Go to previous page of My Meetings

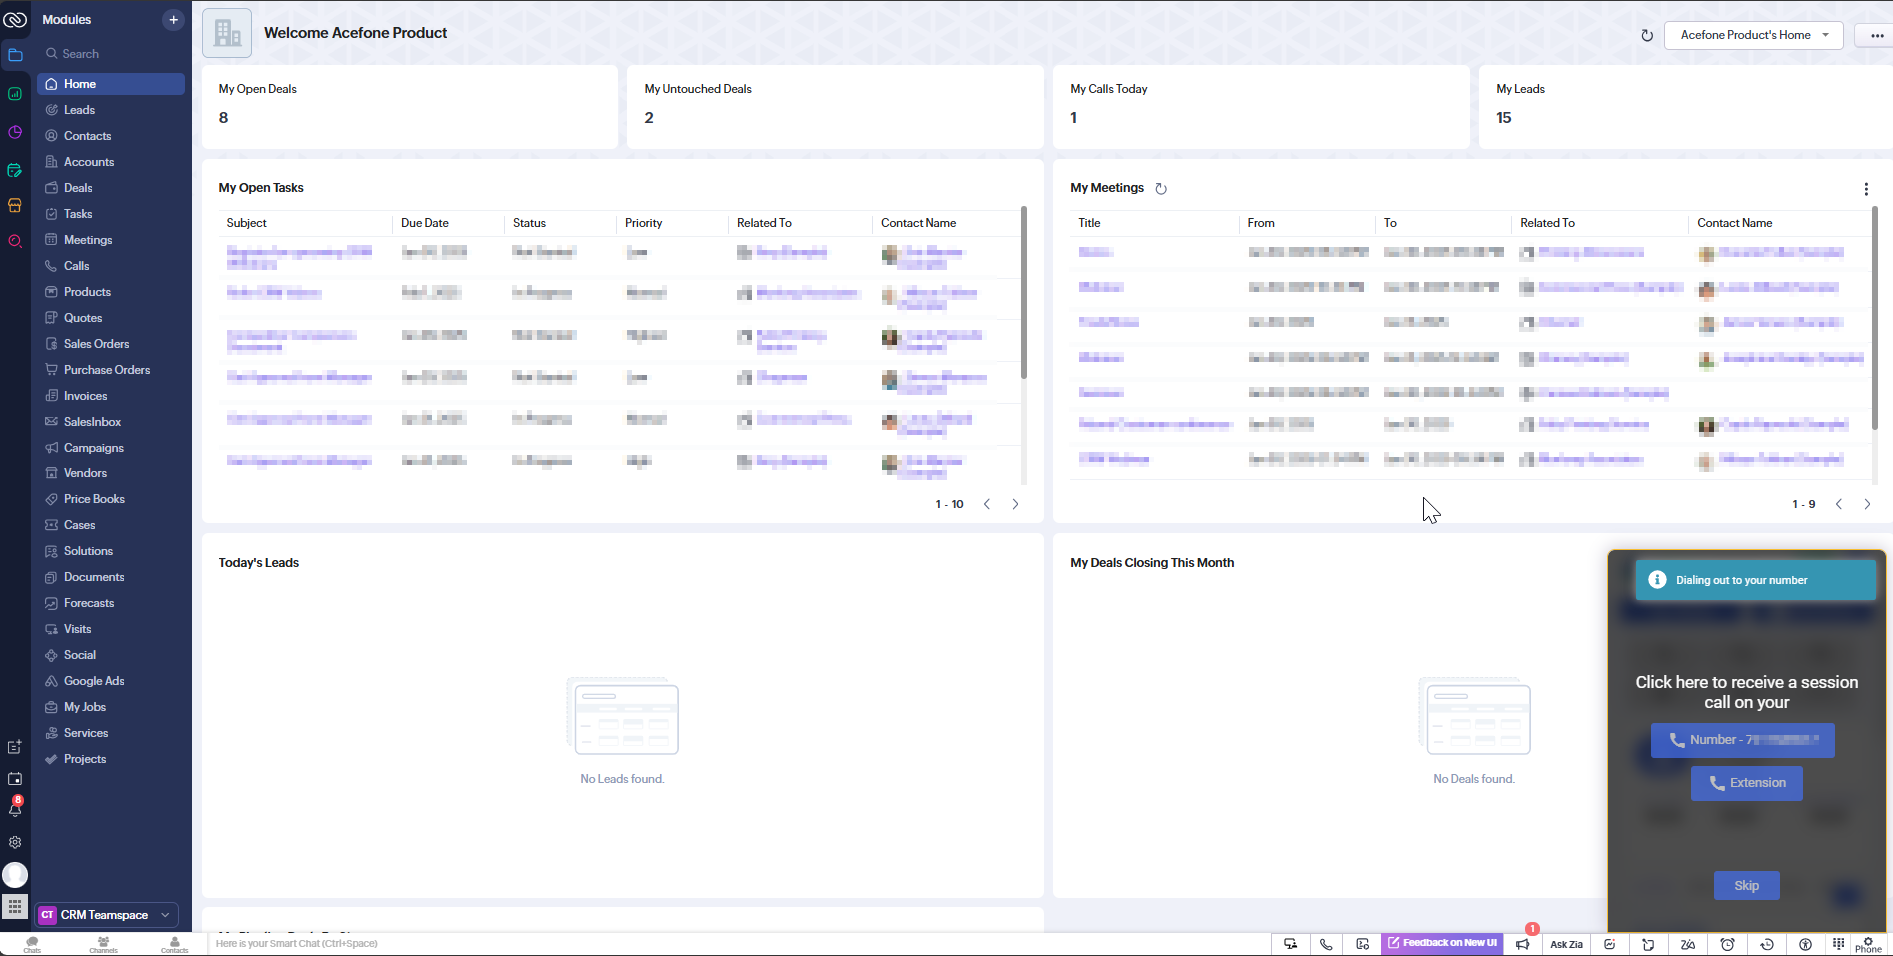coord(1839,504)
